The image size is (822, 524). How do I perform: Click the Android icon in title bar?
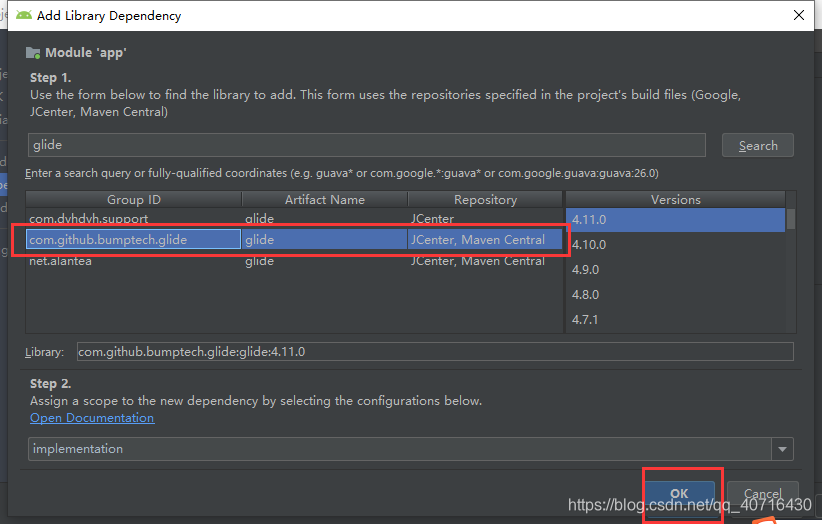[24, 15]
